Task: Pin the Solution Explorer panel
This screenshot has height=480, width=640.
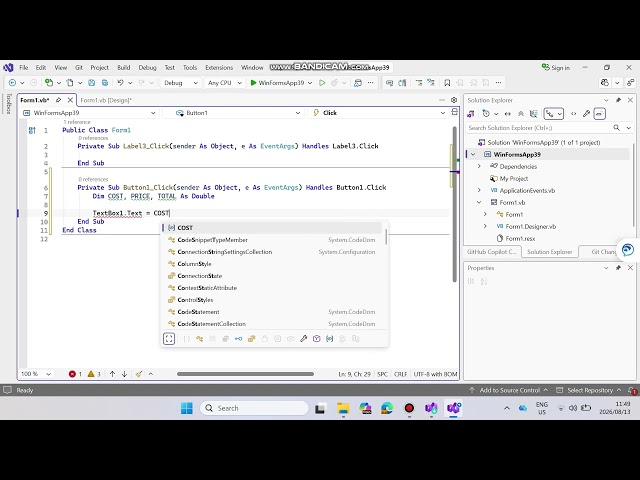Action: 618,100
